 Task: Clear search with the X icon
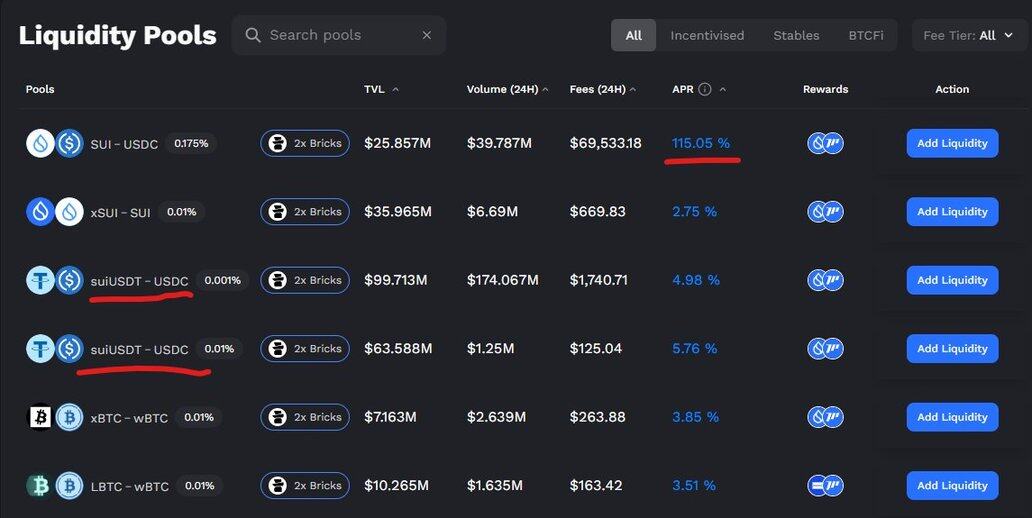426,35
